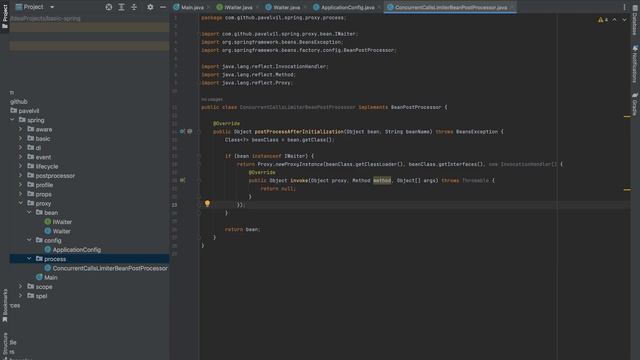Image resolution: width=640 pixels, height=360 pixels.
Task: Click the postProcessAfterInitialization method name
Action: tap(299, 132)
